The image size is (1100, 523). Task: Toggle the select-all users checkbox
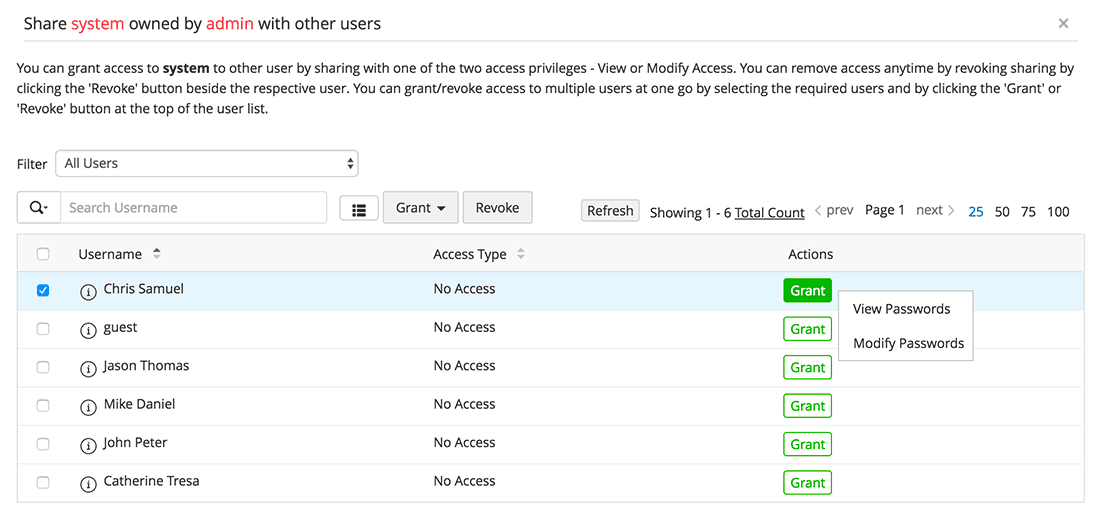(x=43, y=254)
